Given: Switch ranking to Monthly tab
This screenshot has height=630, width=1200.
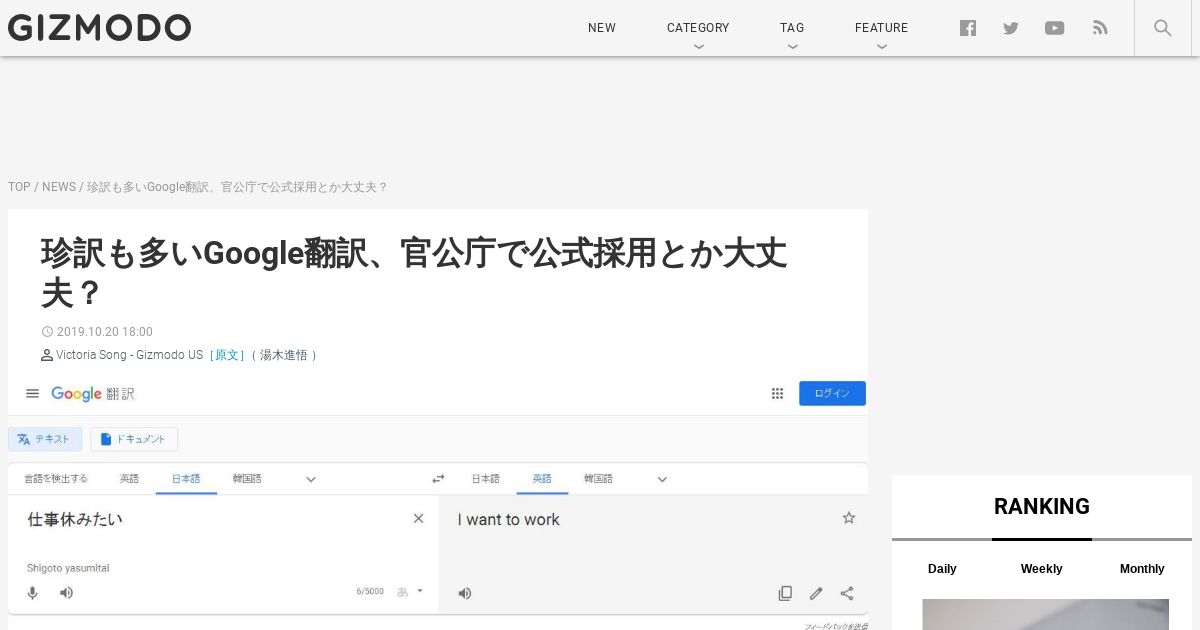Looking at the screenshot, I should [1142, 569].
